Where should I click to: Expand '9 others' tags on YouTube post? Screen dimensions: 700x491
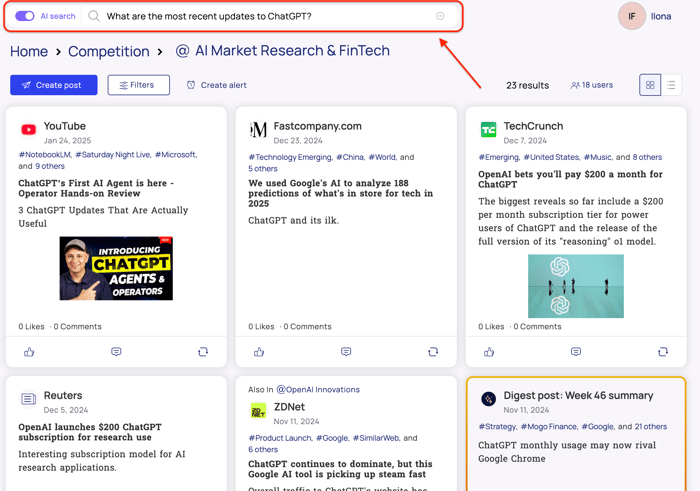click(50, 167)
